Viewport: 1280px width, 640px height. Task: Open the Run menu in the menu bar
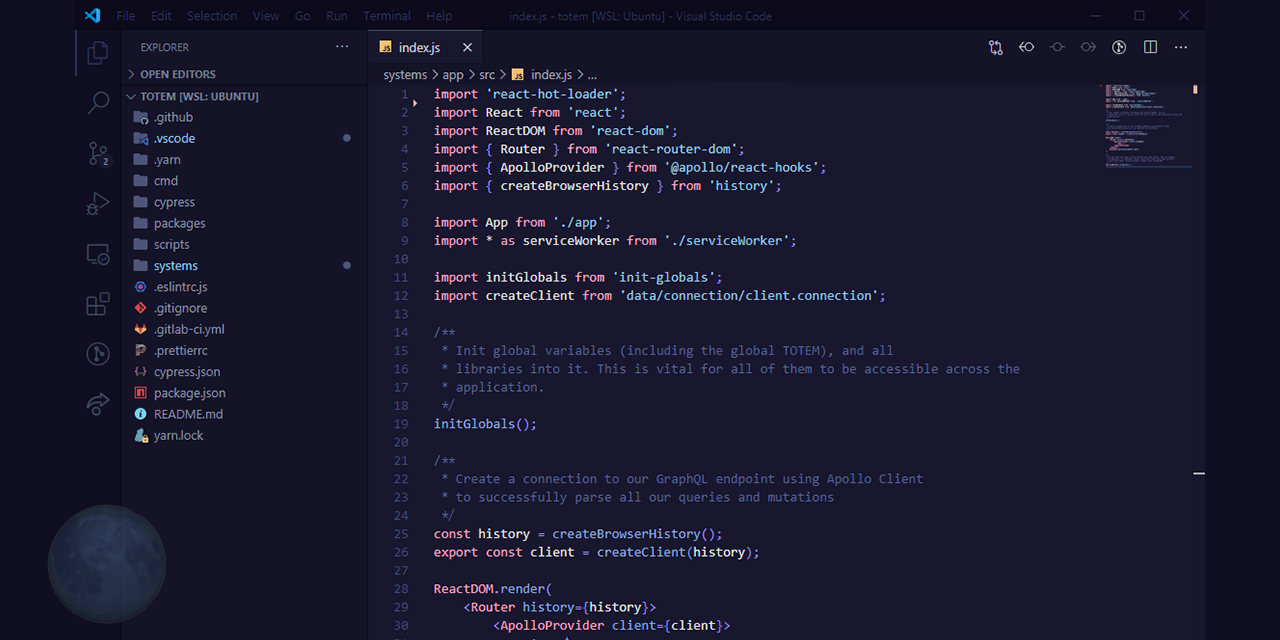click(x=336, y=15)
